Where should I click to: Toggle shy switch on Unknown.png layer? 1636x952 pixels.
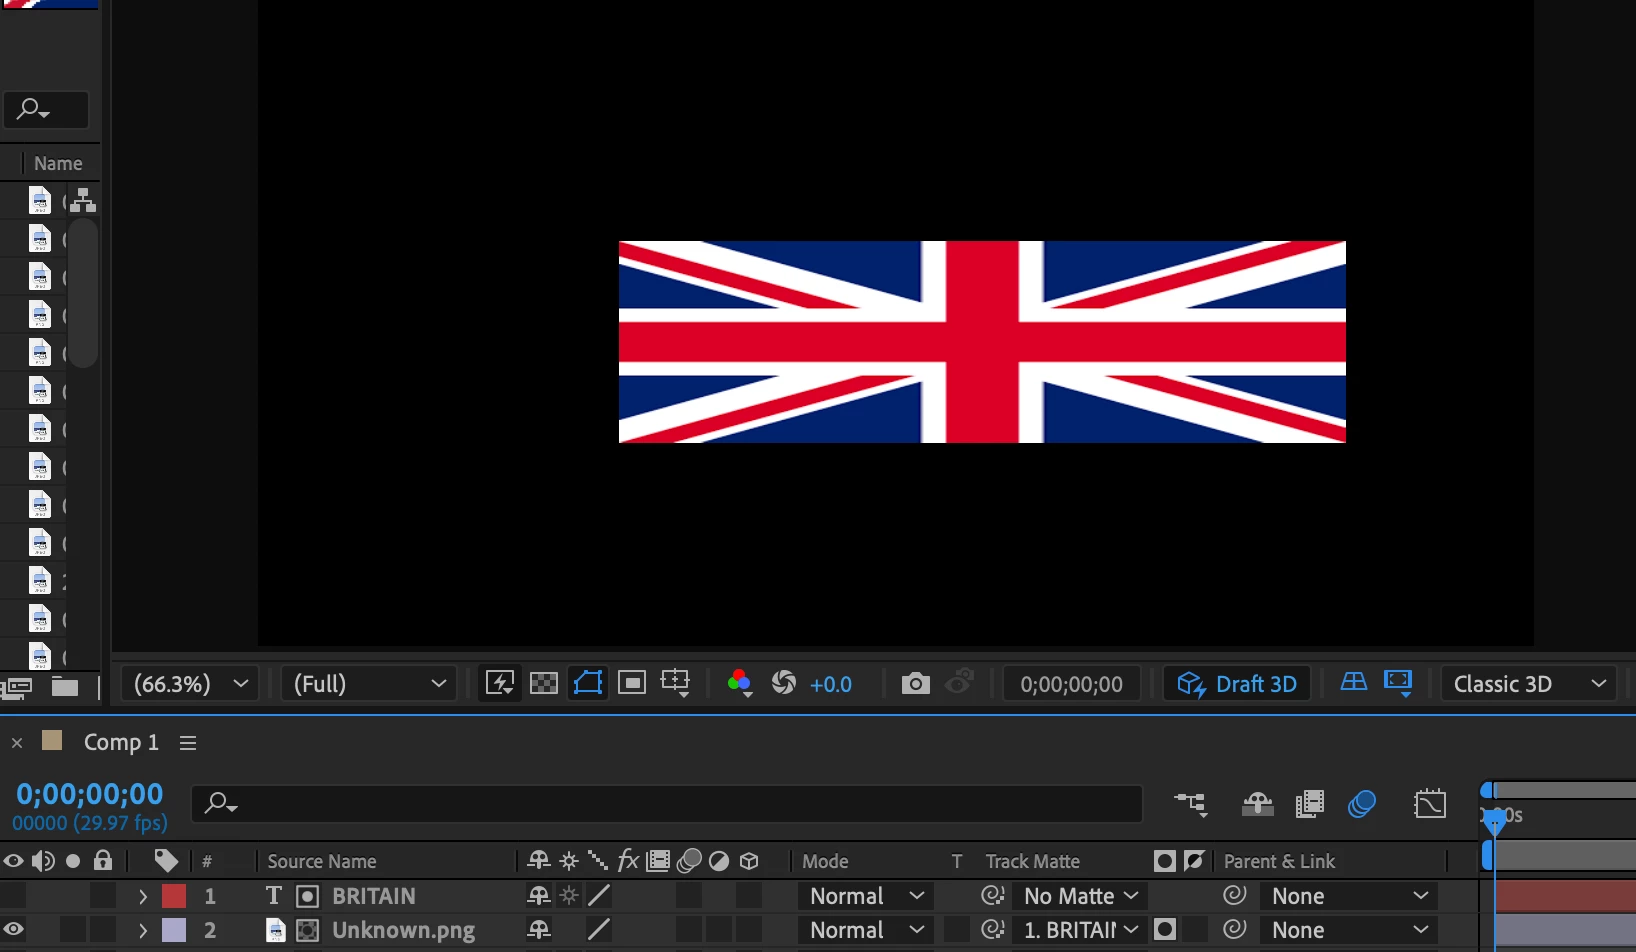[539, 930]
